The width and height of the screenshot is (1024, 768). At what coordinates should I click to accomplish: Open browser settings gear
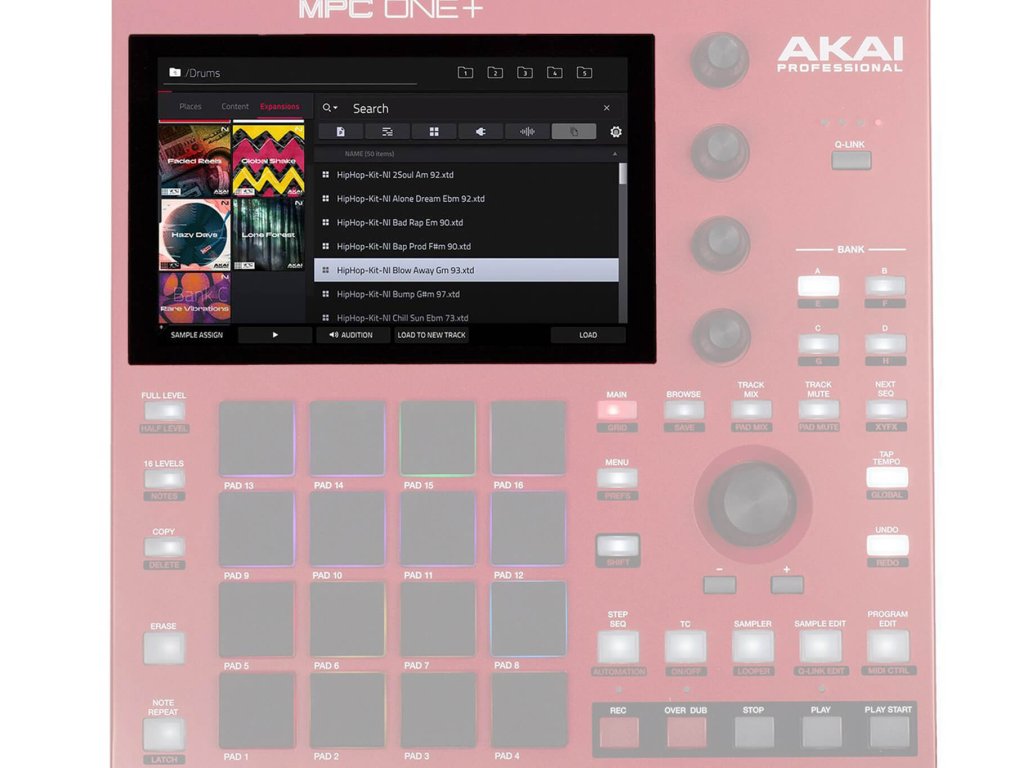[615, 132]
